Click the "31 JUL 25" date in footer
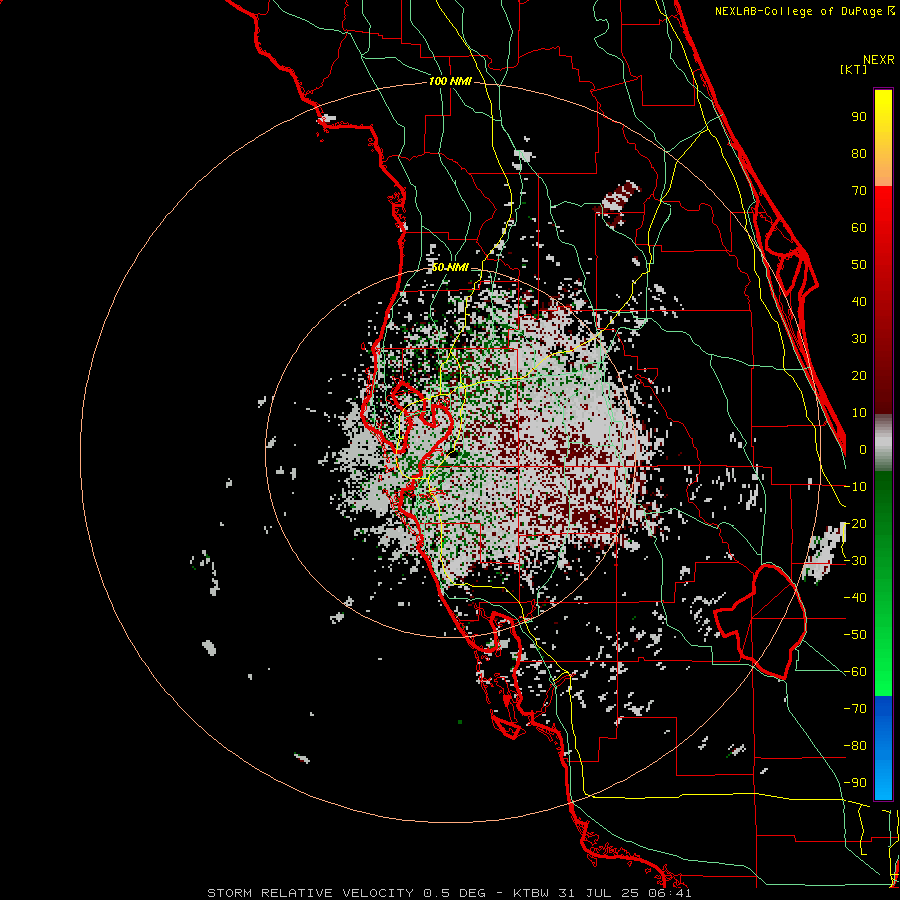Image resolution: width=900 pixels, height=900 pixels. [598, 893]
